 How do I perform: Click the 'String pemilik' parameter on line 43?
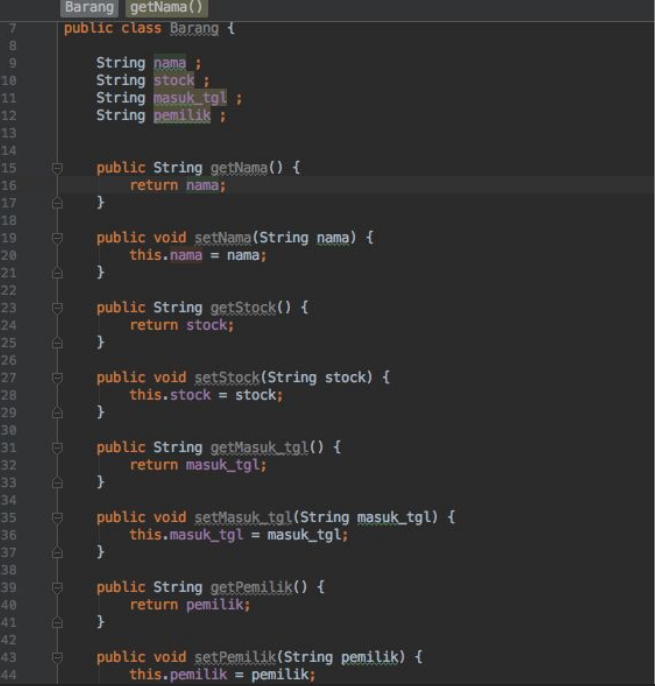pyautogui.click(x=341, y=658)
